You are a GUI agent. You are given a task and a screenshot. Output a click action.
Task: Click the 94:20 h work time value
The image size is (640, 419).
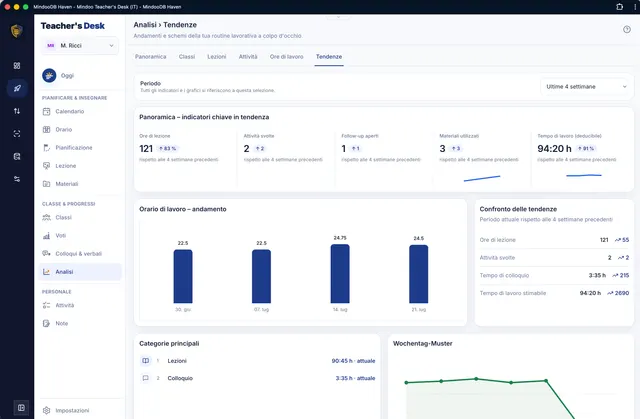coord(554,149)
